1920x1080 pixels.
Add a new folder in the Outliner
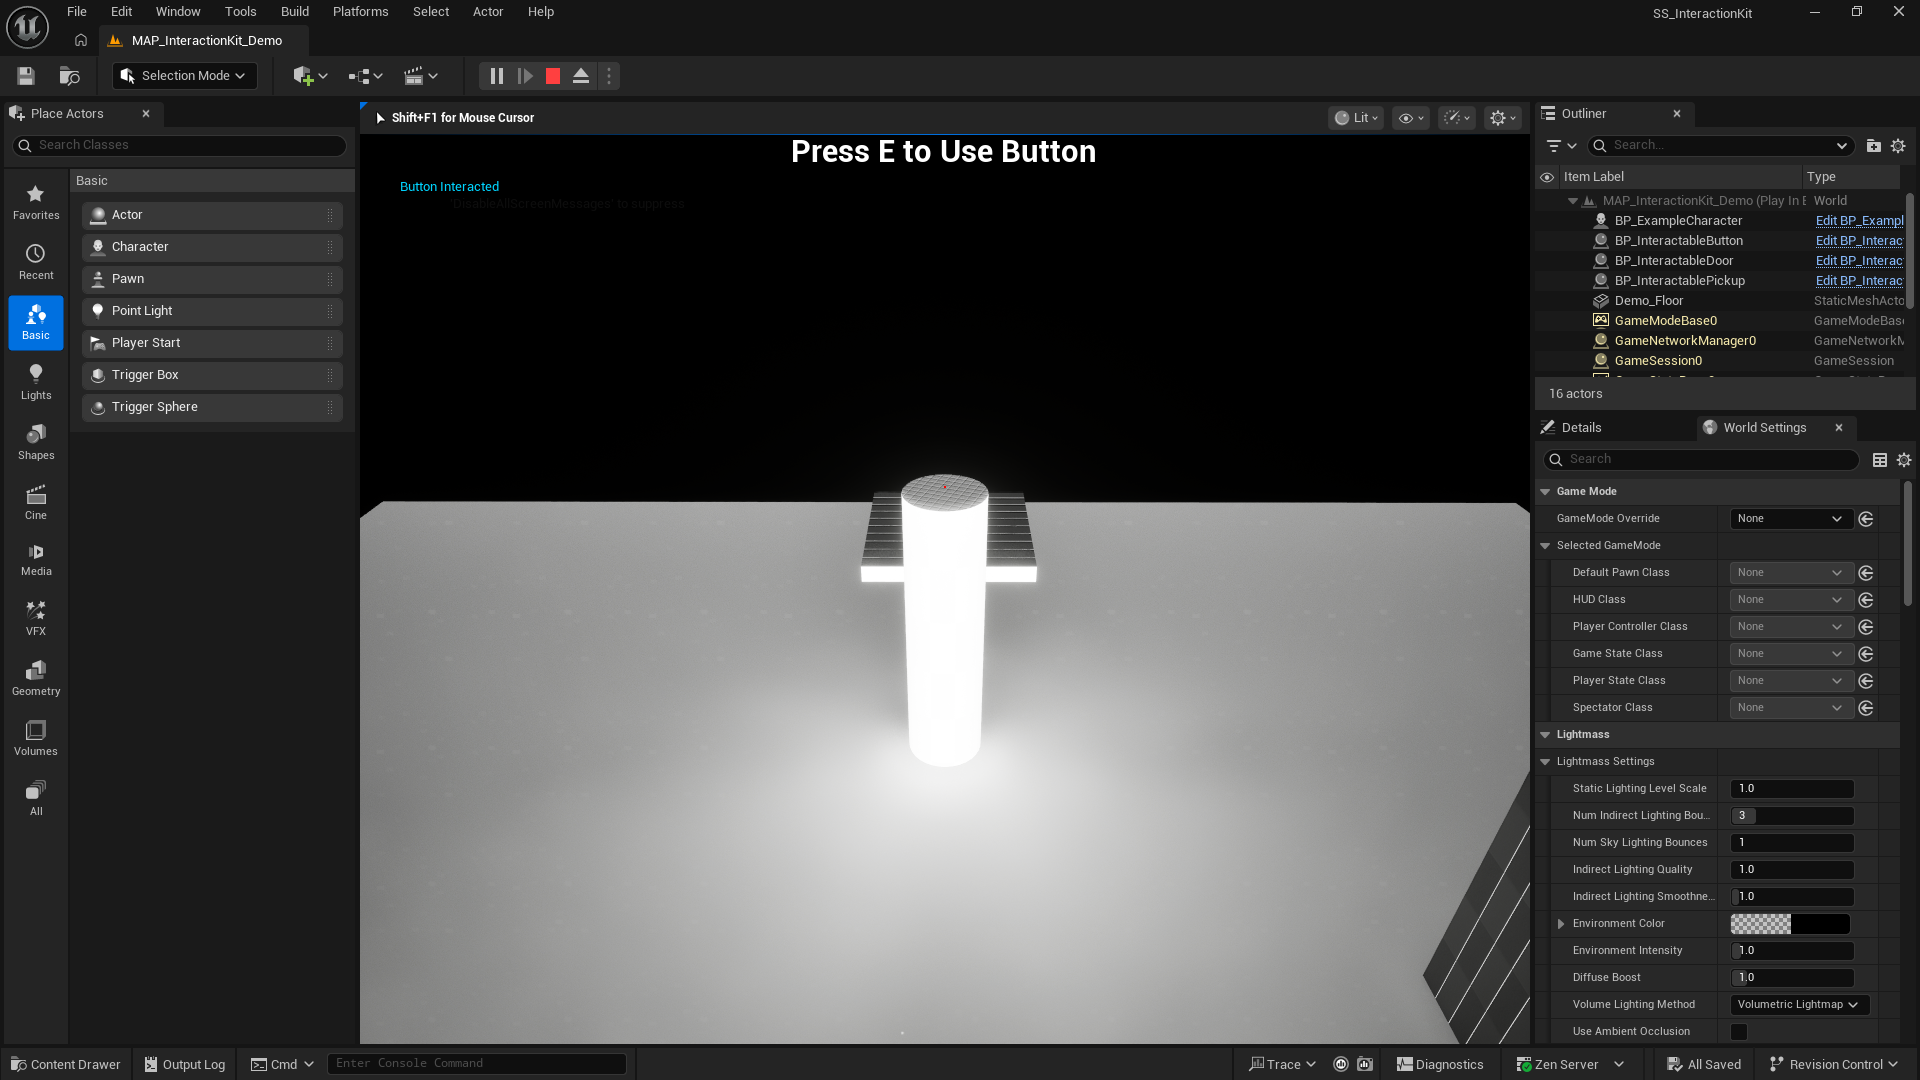(x=1874, y=145)
